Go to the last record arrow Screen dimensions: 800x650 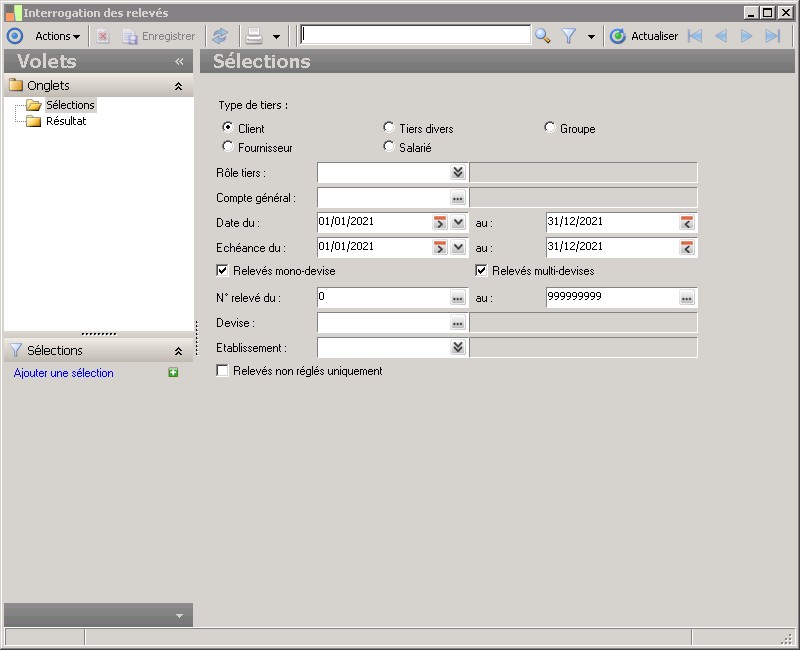point(772,36)
